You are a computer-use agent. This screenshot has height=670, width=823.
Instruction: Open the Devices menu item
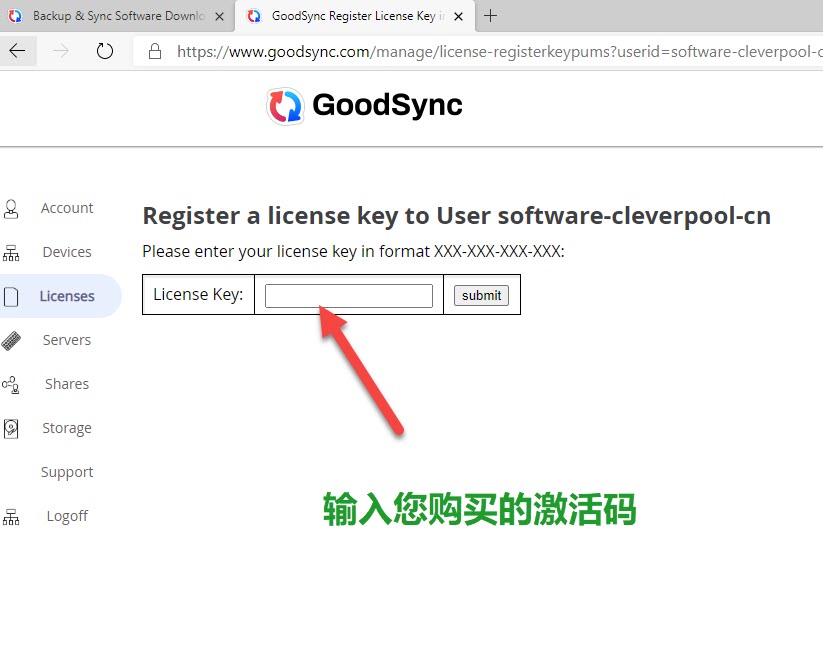[67, 252]
